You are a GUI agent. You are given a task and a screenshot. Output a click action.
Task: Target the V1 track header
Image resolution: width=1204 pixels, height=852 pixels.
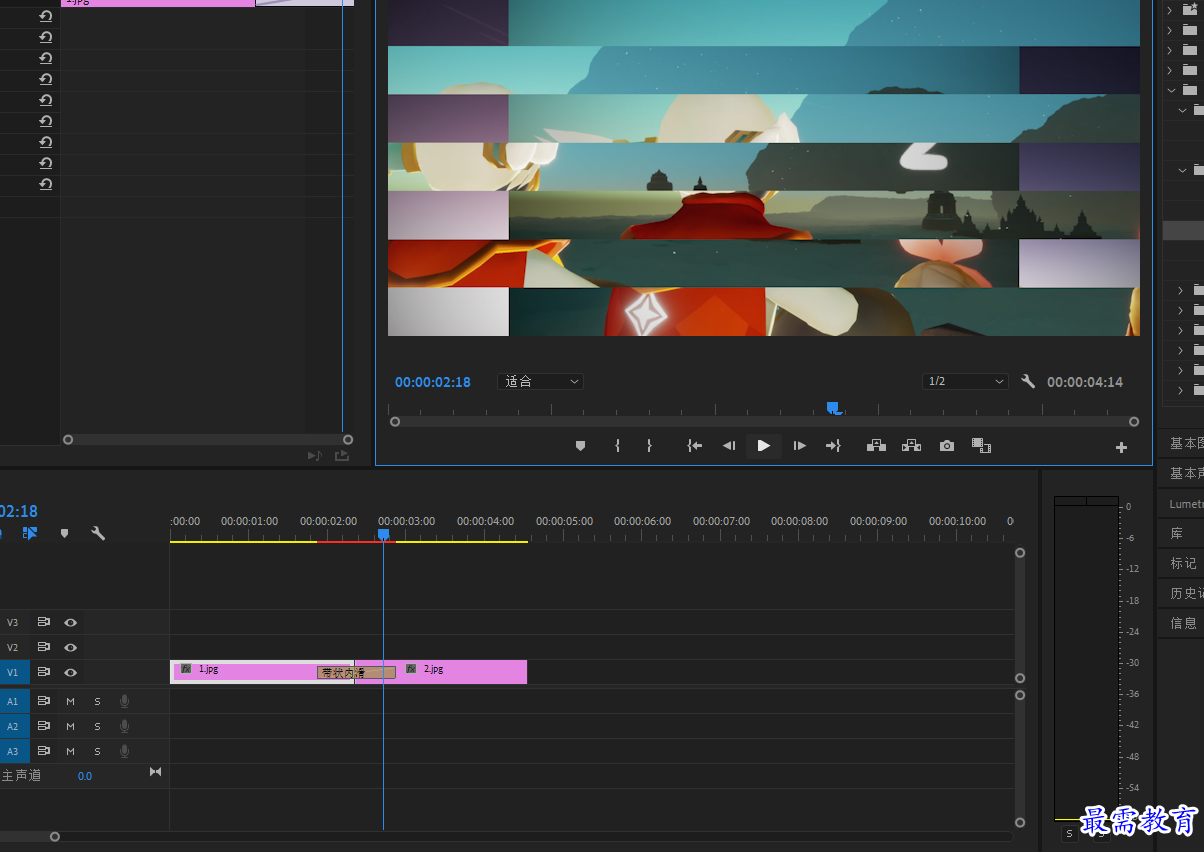pyautogui.click(x=13, y=673)
